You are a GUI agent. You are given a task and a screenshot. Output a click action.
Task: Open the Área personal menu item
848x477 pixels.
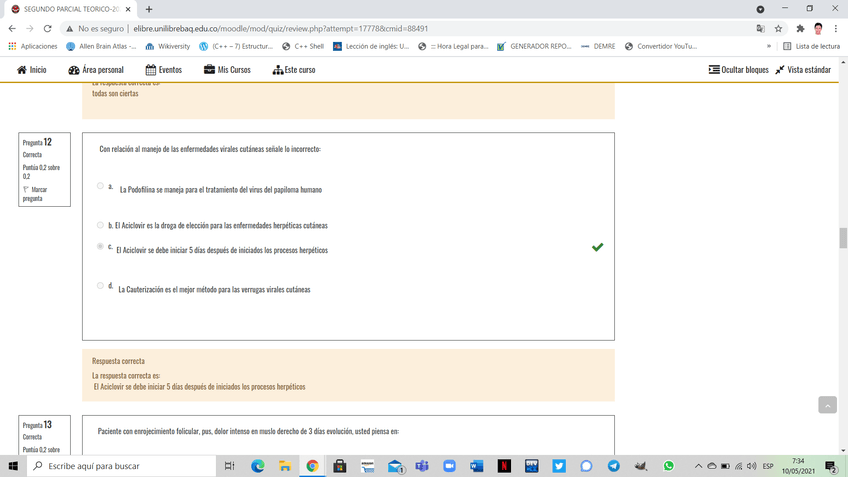click(96, 70)
